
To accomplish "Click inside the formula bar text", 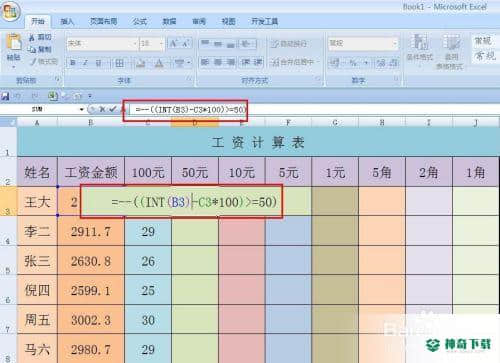I will (191, 109).
